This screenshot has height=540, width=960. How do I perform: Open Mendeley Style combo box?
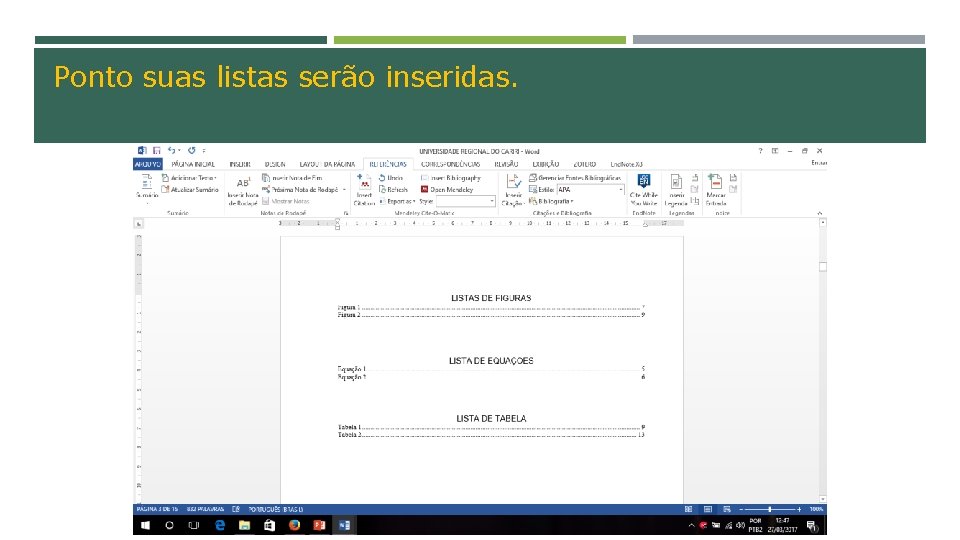click(x=465, y=201)
